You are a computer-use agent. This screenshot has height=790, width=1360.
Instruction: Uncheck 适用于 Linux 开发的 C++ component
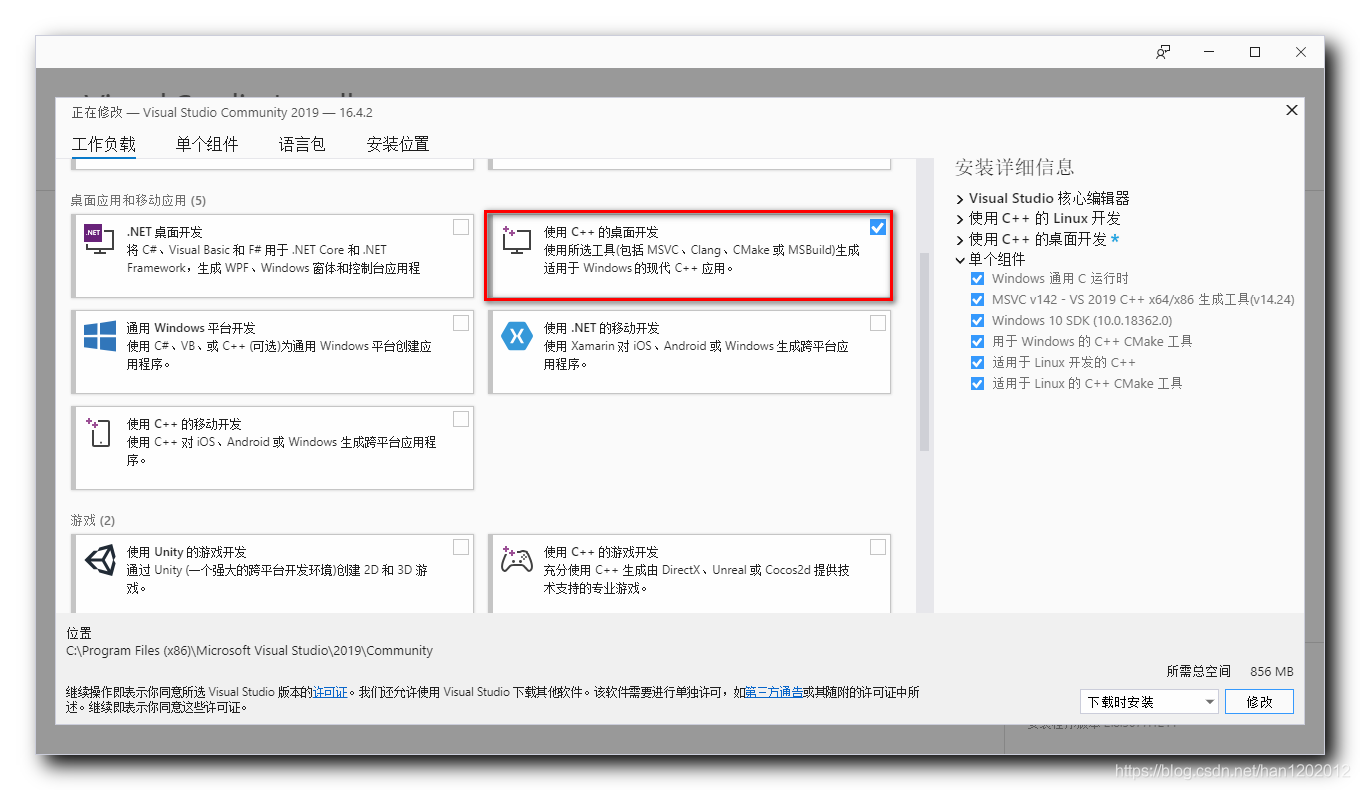(x=977, y=363)
